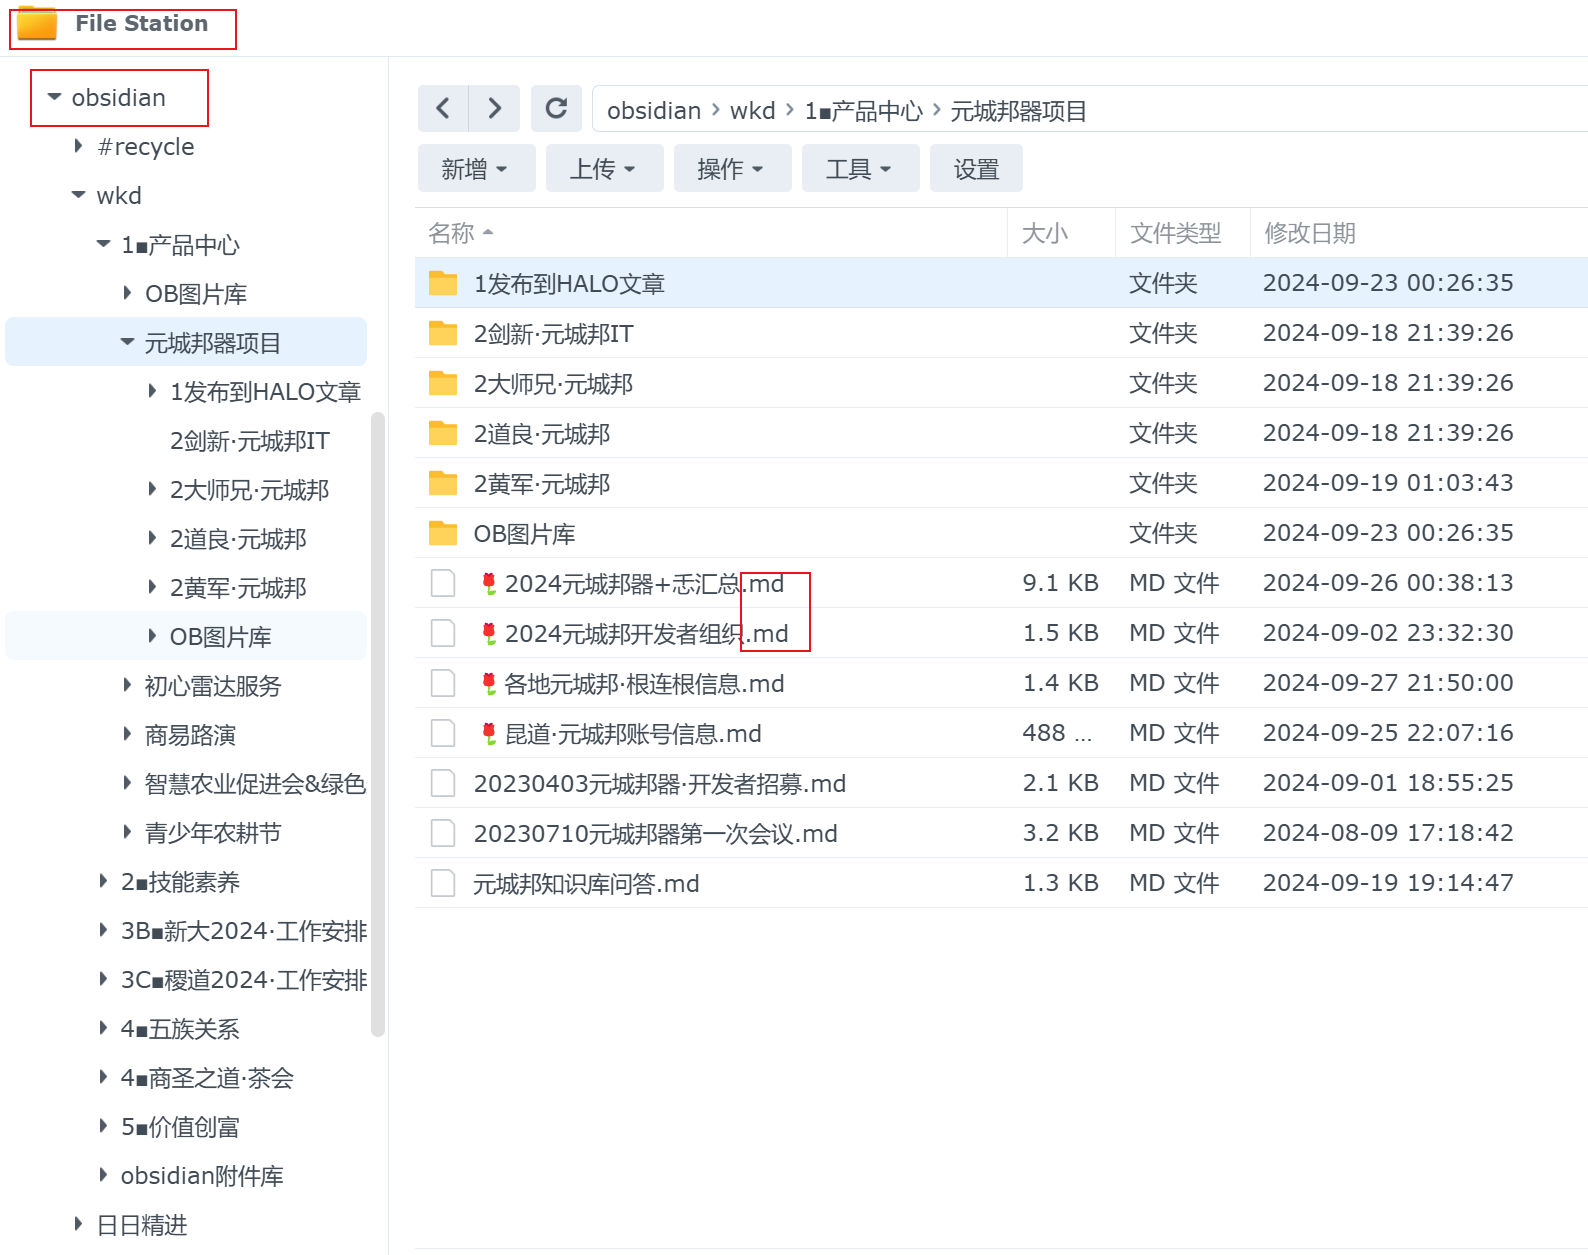
Task: Click file icon of 元城邦知识库问答.md
Action: coord(443,883)
